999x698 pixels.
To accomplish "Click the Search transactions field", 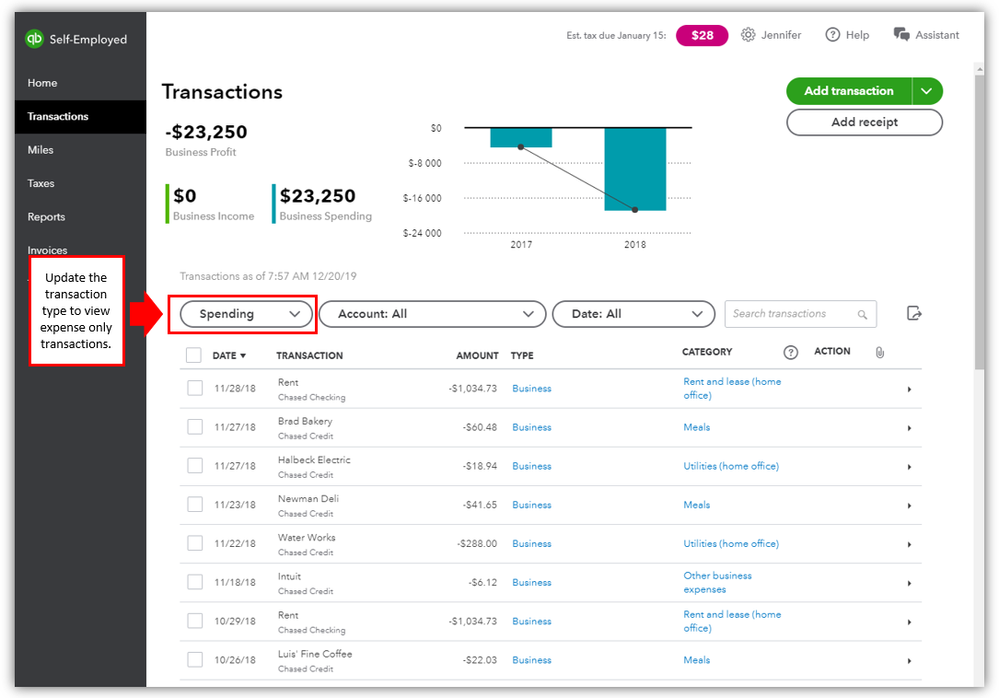I will pyautogui.click(x=790, y=314).
